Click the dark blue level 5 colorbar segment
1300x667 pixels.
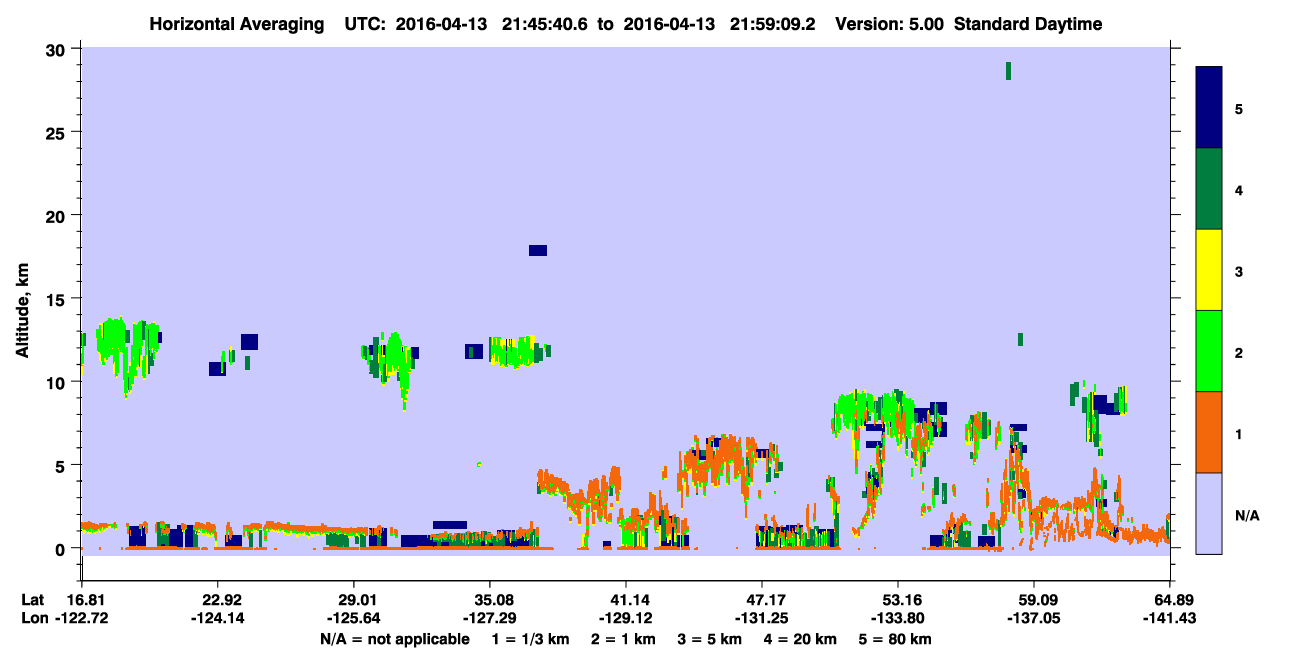click(1209, 108)
